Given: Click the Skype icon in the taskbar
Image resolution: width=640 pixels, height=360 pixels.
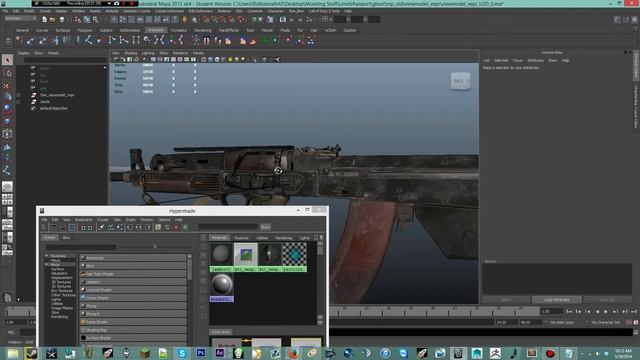Looking at the screenshot, I should (x=182, y=353).
